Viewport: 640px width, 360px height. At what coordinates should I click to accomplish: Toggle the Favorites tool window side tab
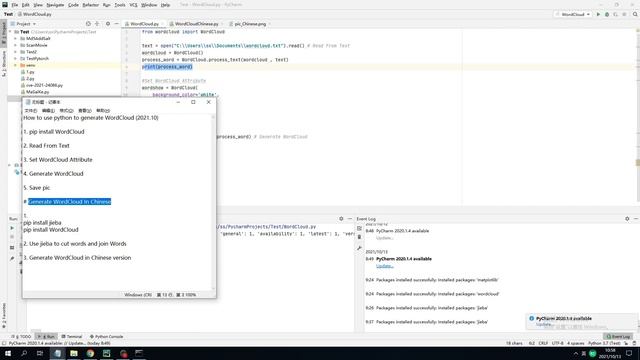pos(4,316)
